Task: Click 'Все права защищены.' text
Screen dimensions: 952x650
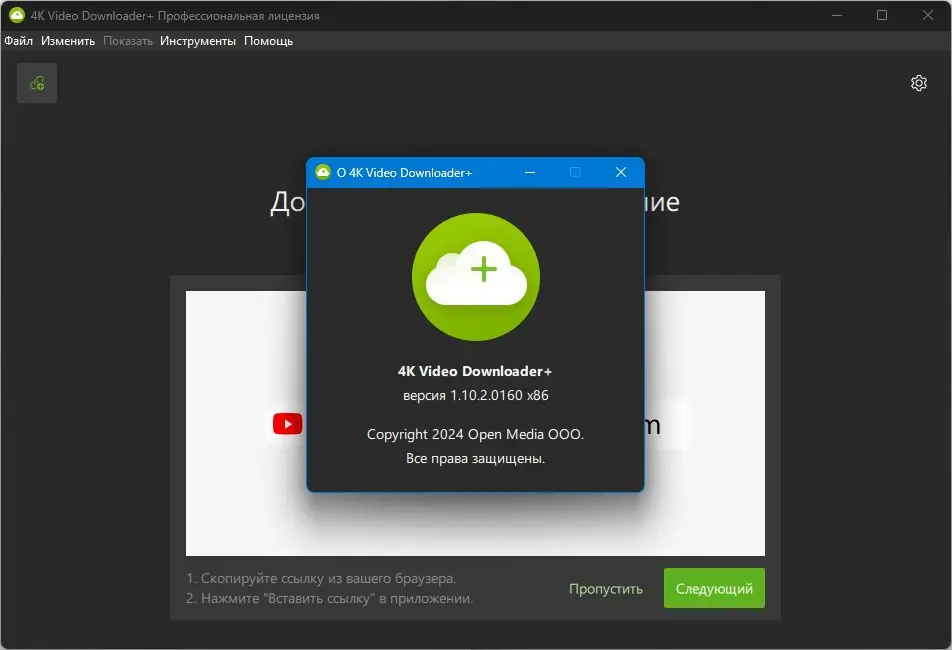Action: point(475,458)
